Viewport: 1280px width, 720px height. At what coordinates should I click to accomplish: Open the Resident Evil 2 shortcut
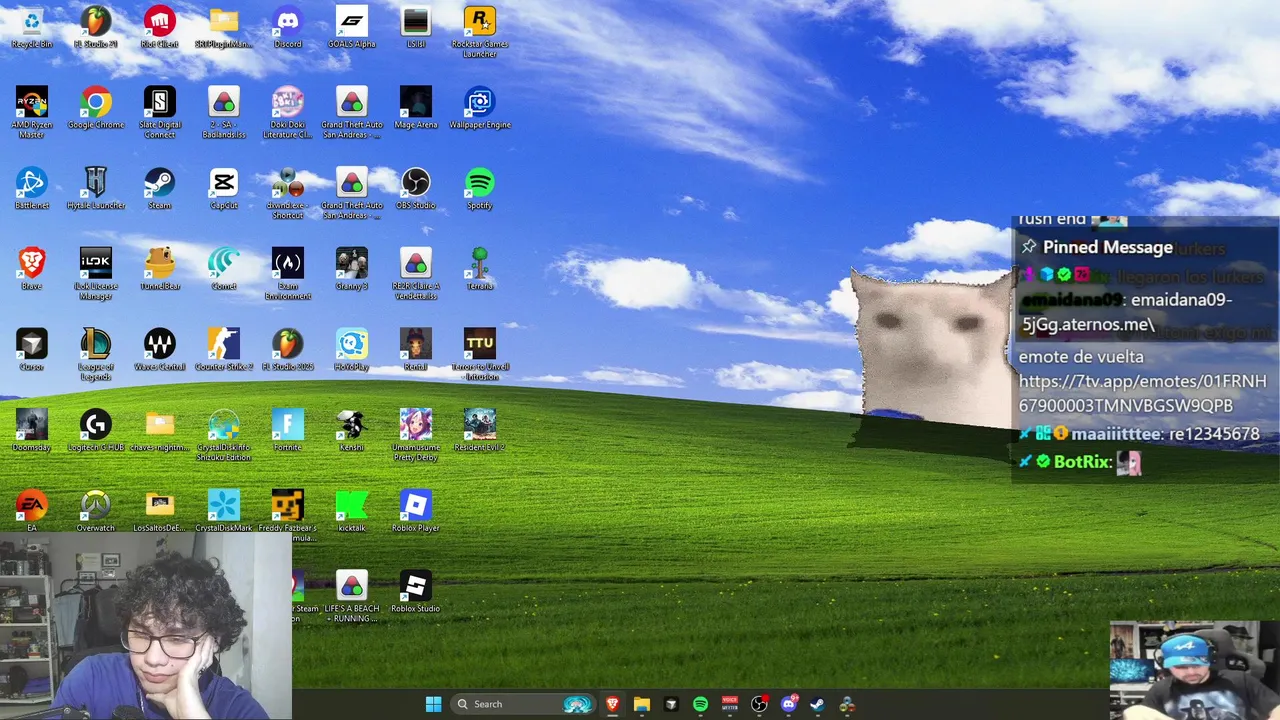click(x=480, y=430)
